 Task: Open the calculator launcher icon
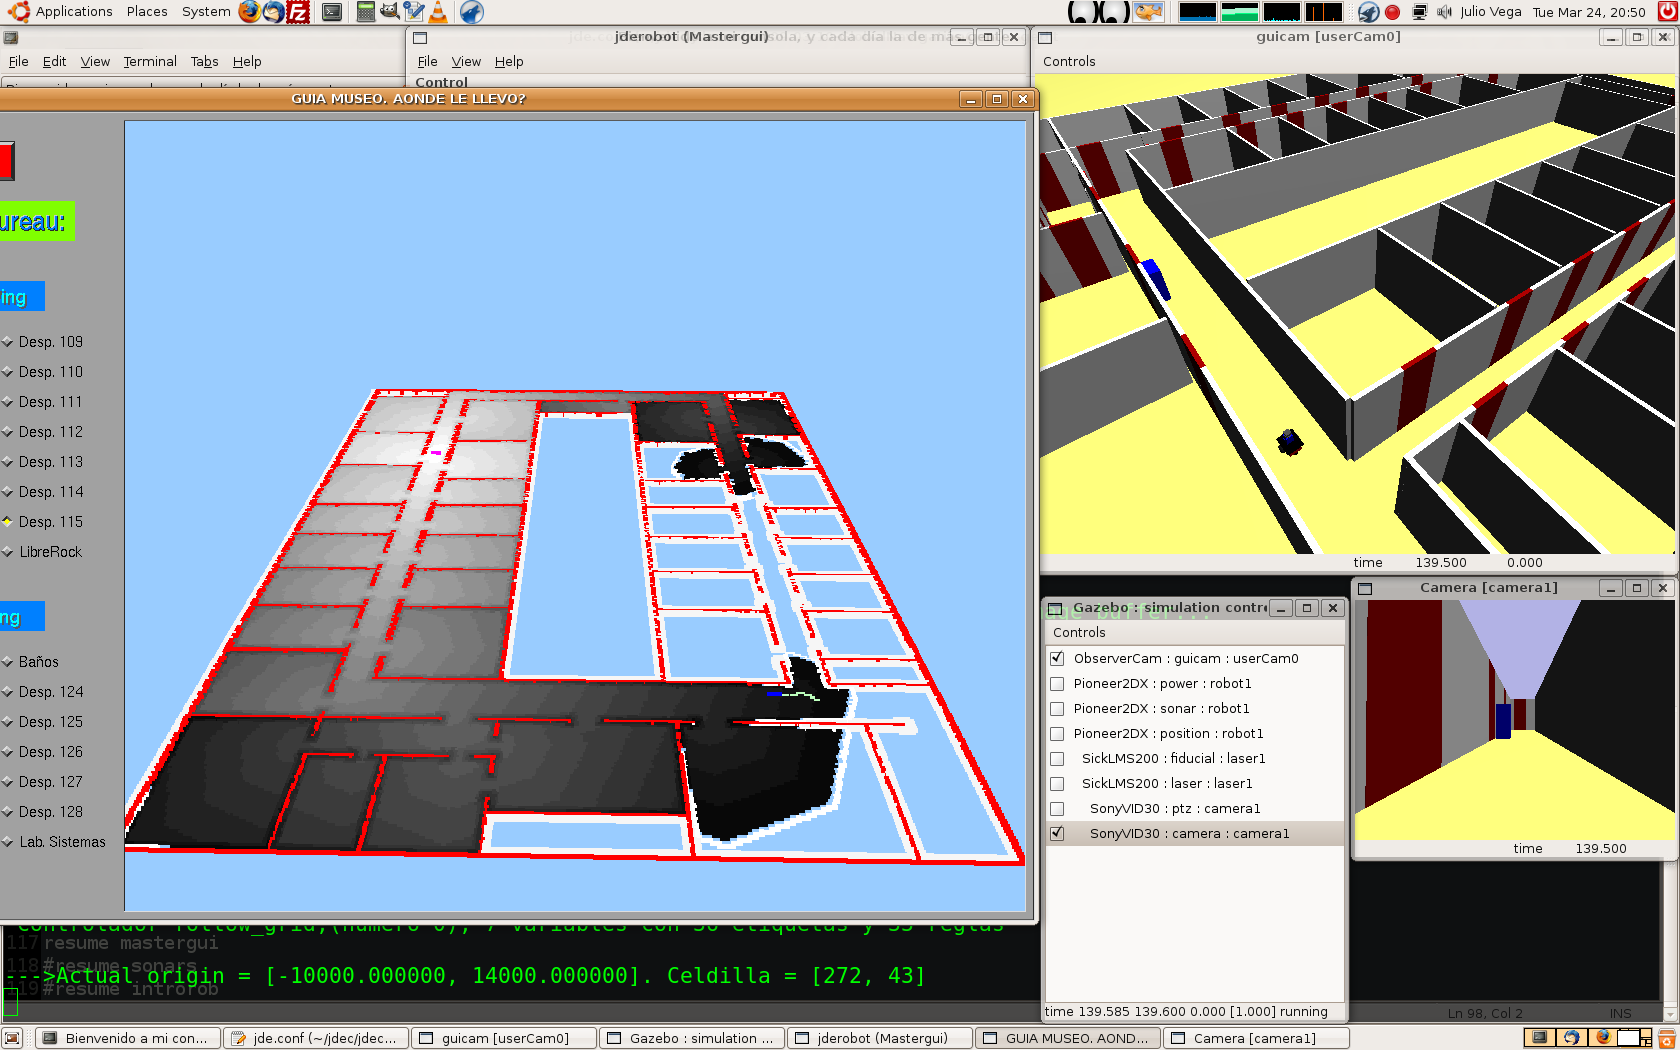pyautogui.click(x=366, y=12)
